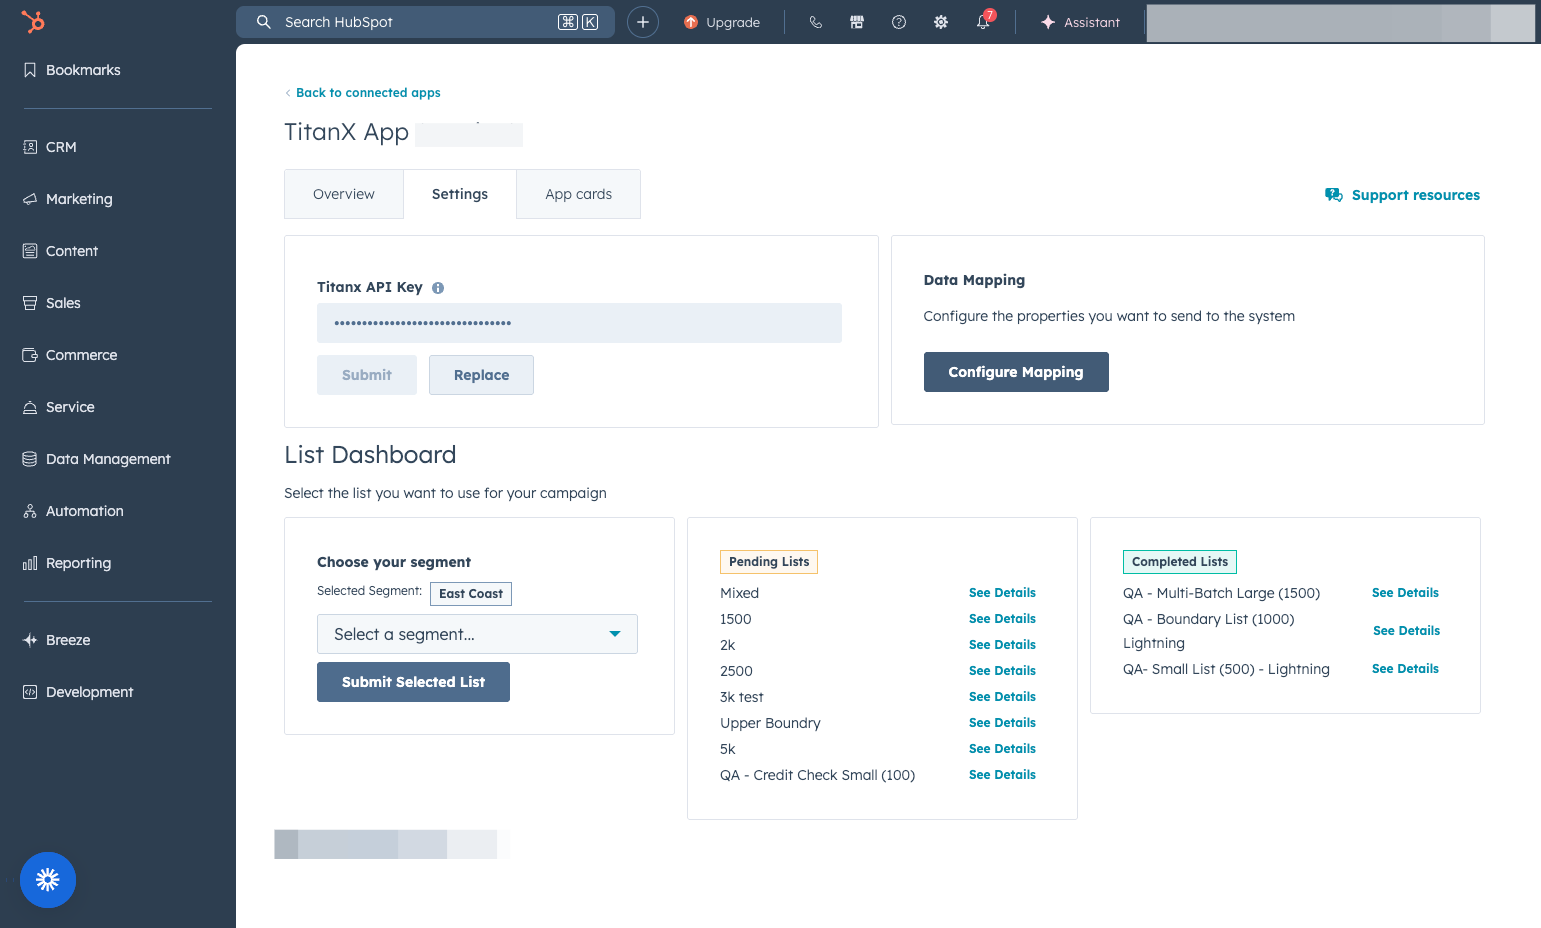The height and width of the screenshot is (928, 1541).
Task: Expand the Select a segment dropdown
Action: (477, 634)
